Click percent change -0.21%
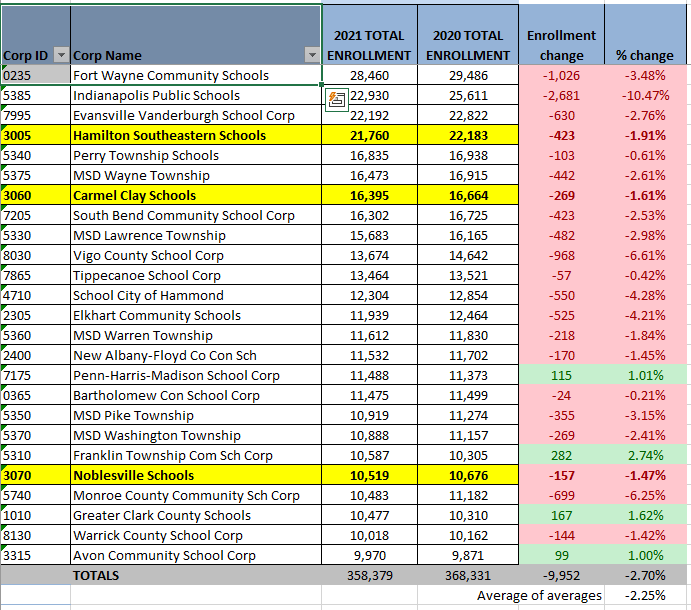The height and width of the screenshot is (610, 691). [645, 395]
